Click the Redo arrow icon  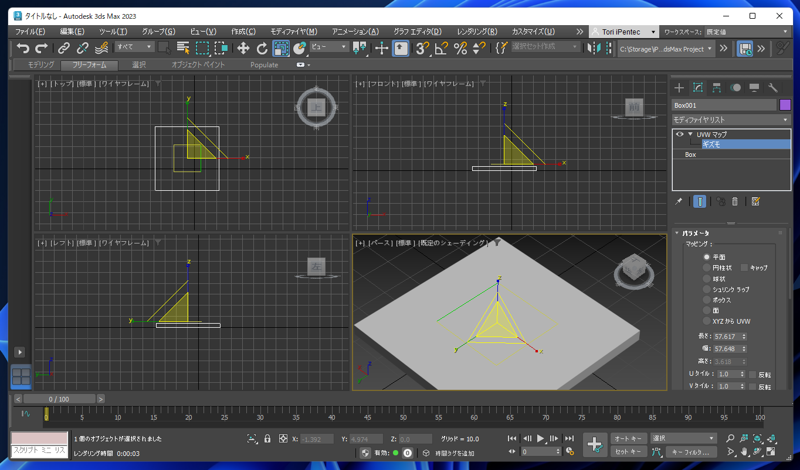[41, 48]
